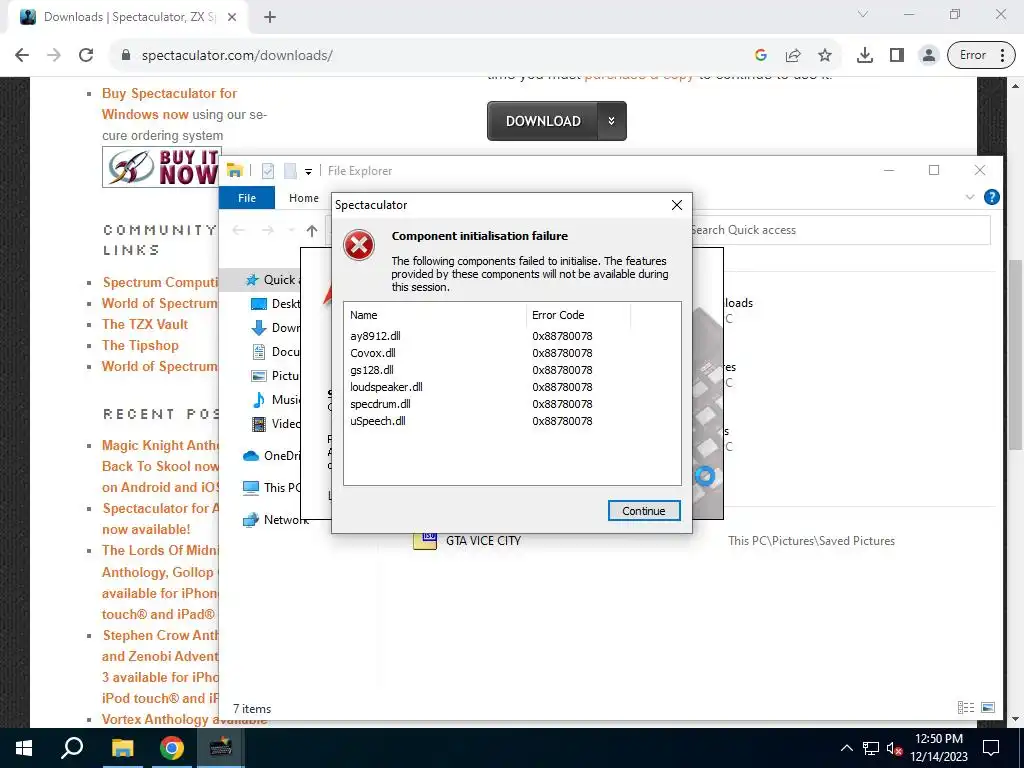This screenshot has width=1024, height=768.
Task: Click the Spectaculator taskbar icon
Action: click(x=220, y=748)
